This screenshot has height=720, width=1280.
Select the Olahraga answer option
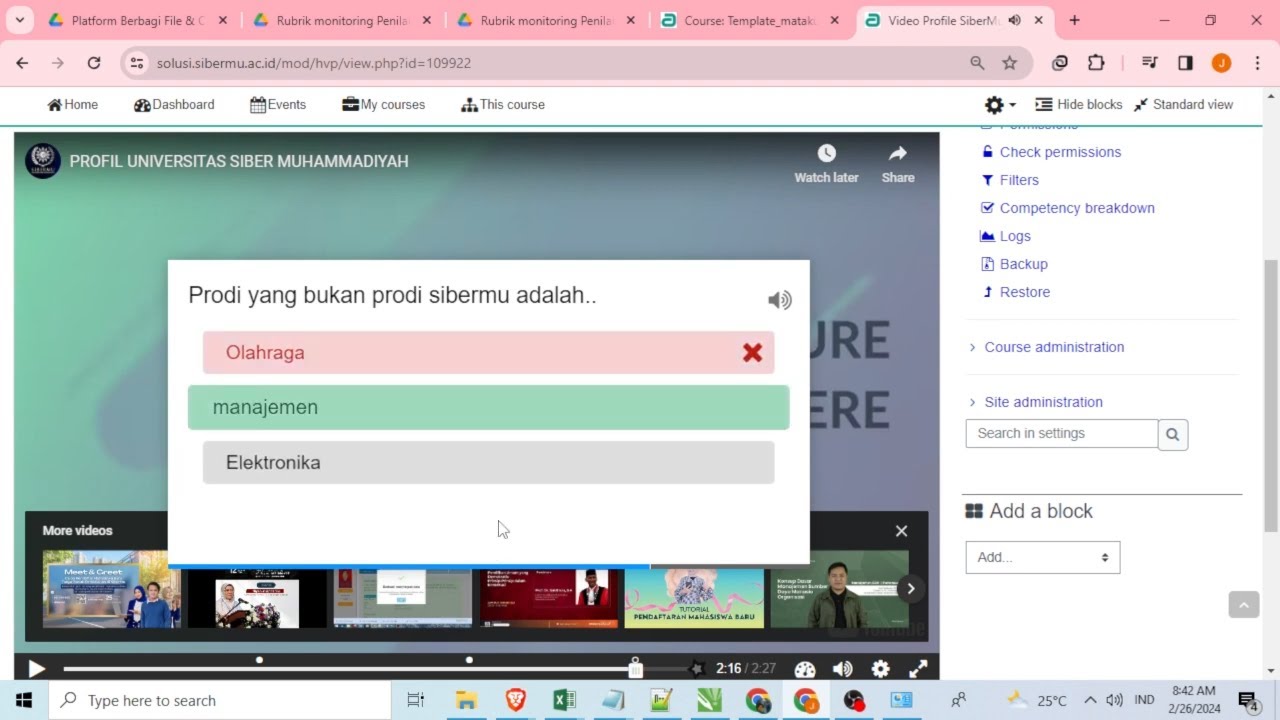488,352
